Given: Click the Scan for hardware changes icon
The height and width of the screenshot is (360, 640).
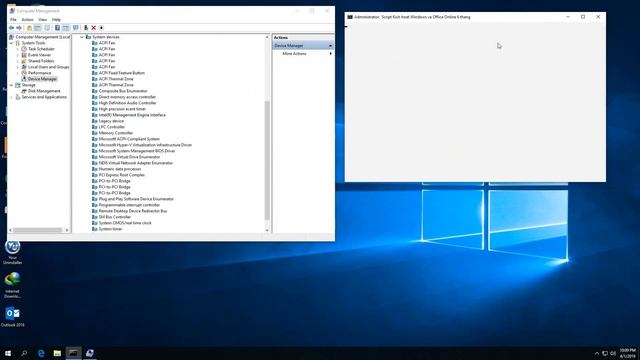Looking at the screenshot, I should pyautogui.click(x=101, y=28).
